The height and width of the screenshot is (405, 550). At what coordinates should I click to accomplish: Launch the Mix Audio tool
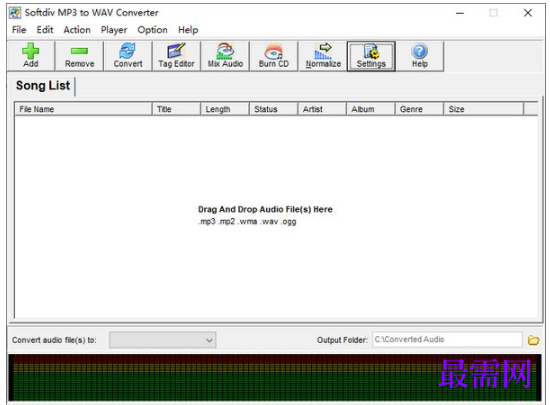225,56
